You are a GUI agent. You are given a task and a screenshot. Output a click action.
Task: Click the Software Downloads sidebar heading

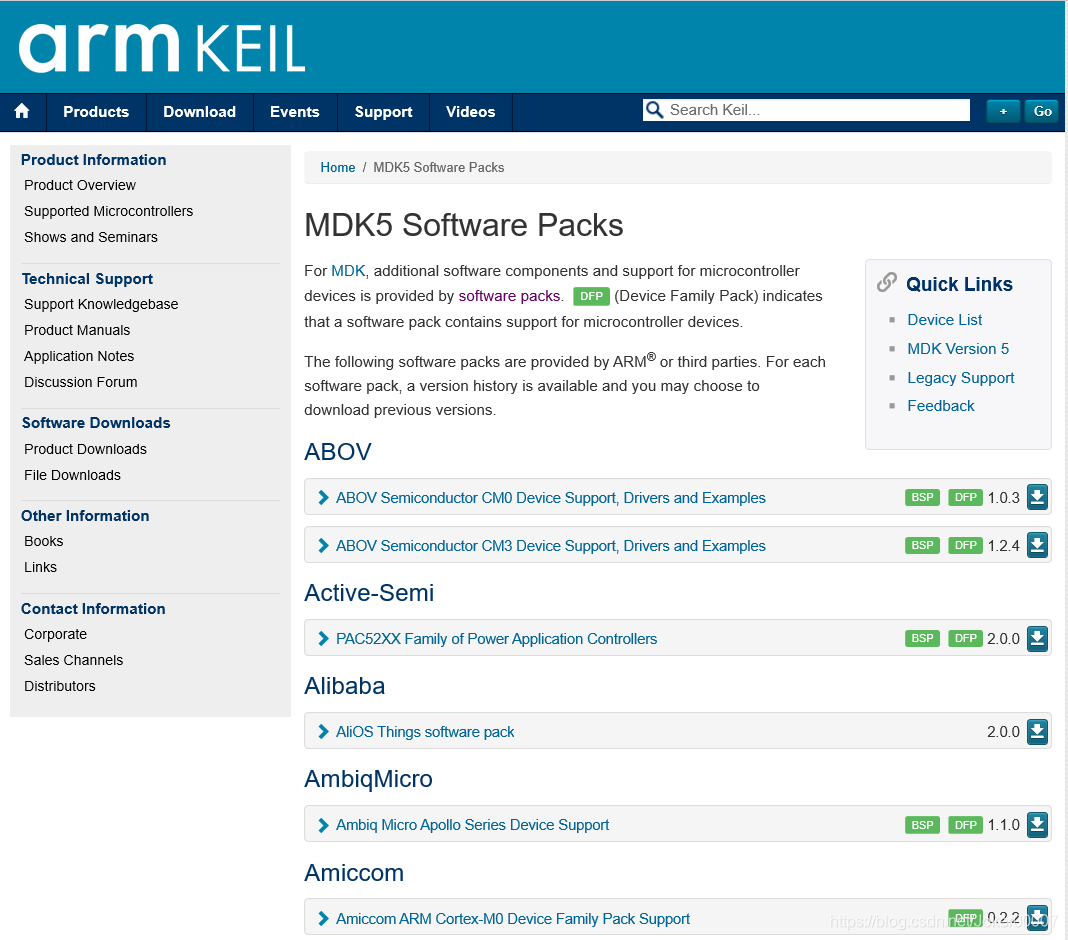96,423
